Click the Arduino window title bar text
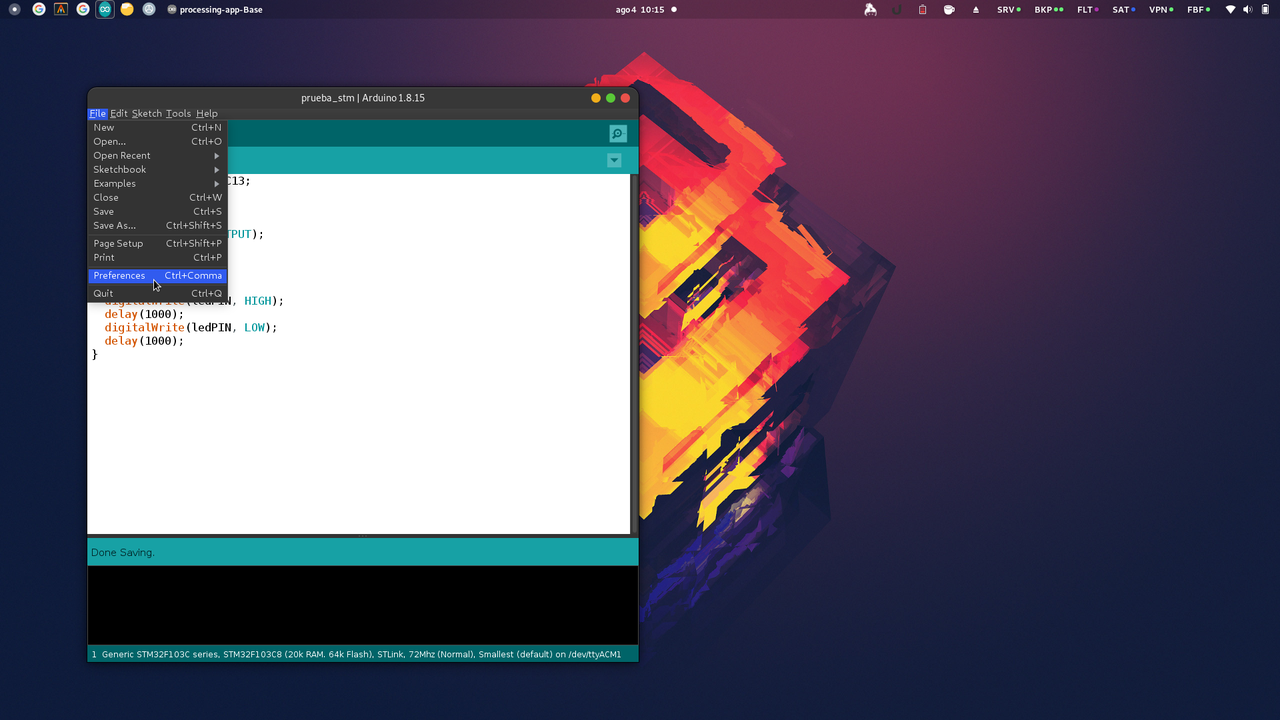Viewport: 1280px width, 720px height. click(363, 98)
